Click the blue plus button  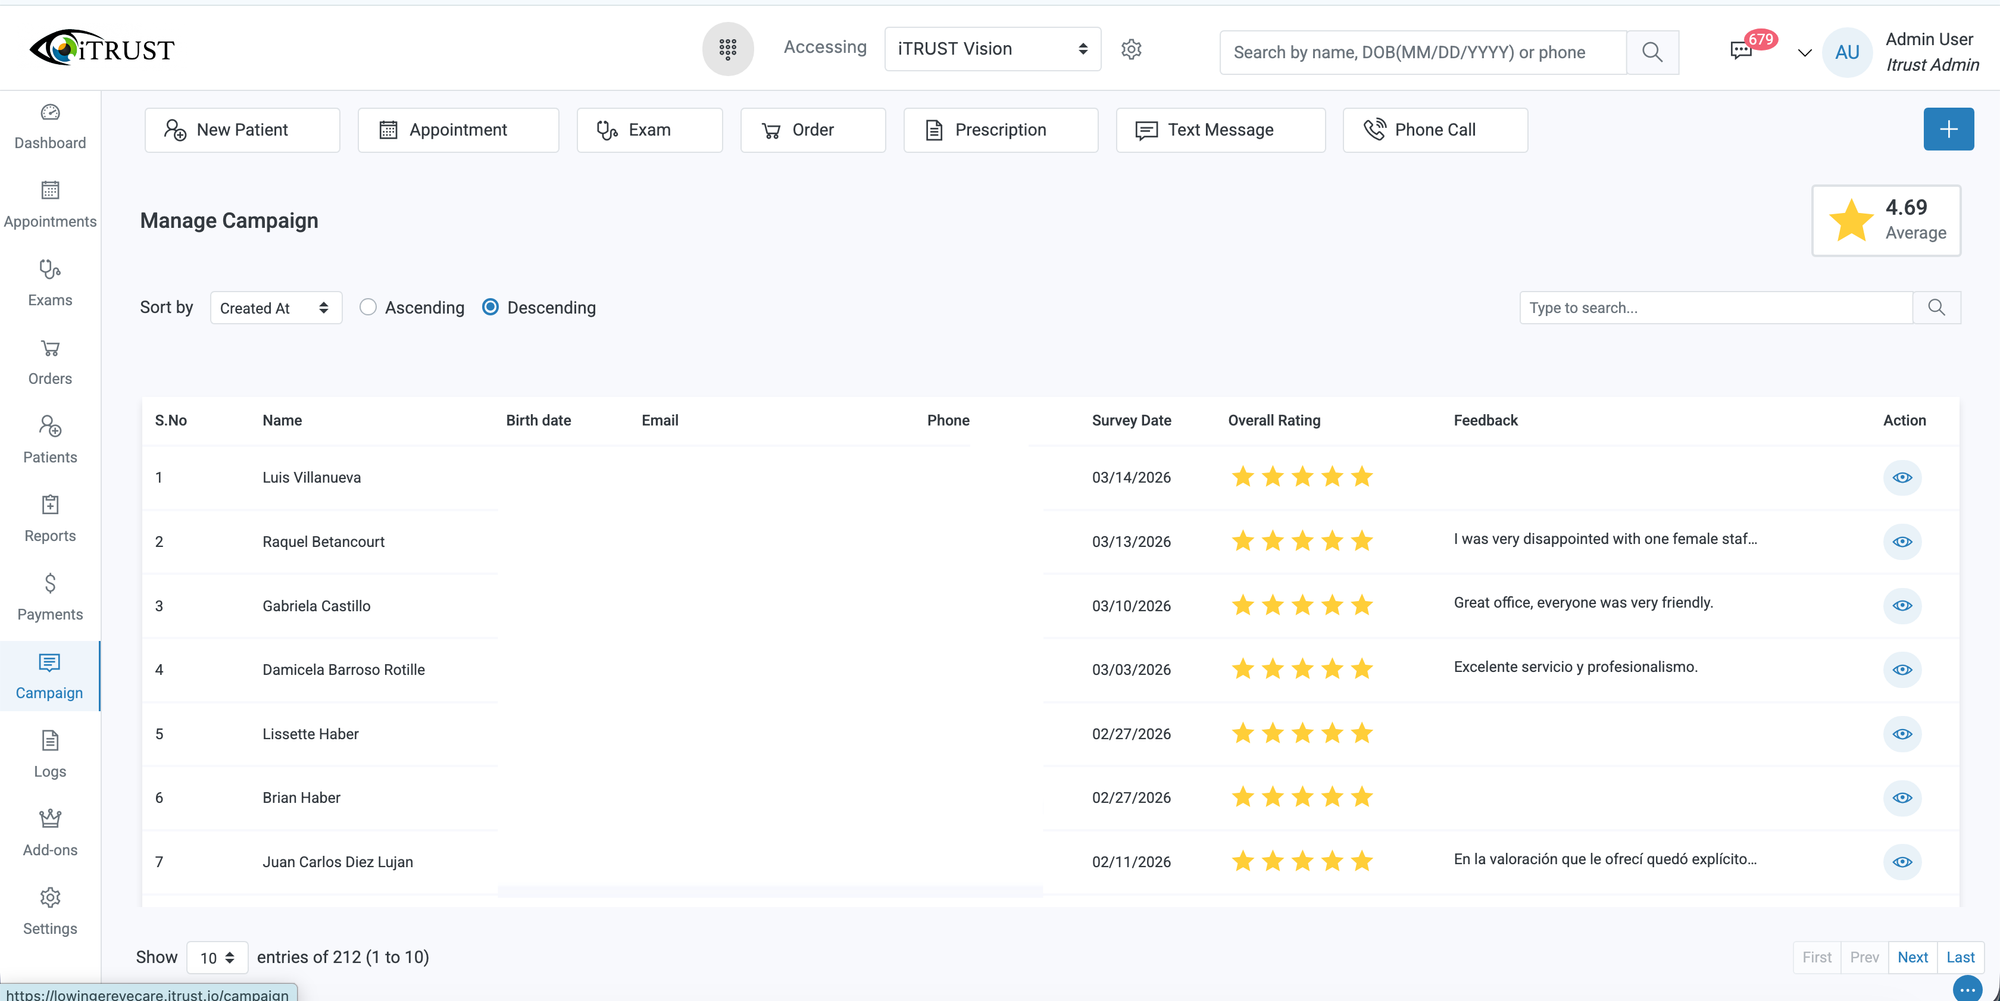[1948, 129]
